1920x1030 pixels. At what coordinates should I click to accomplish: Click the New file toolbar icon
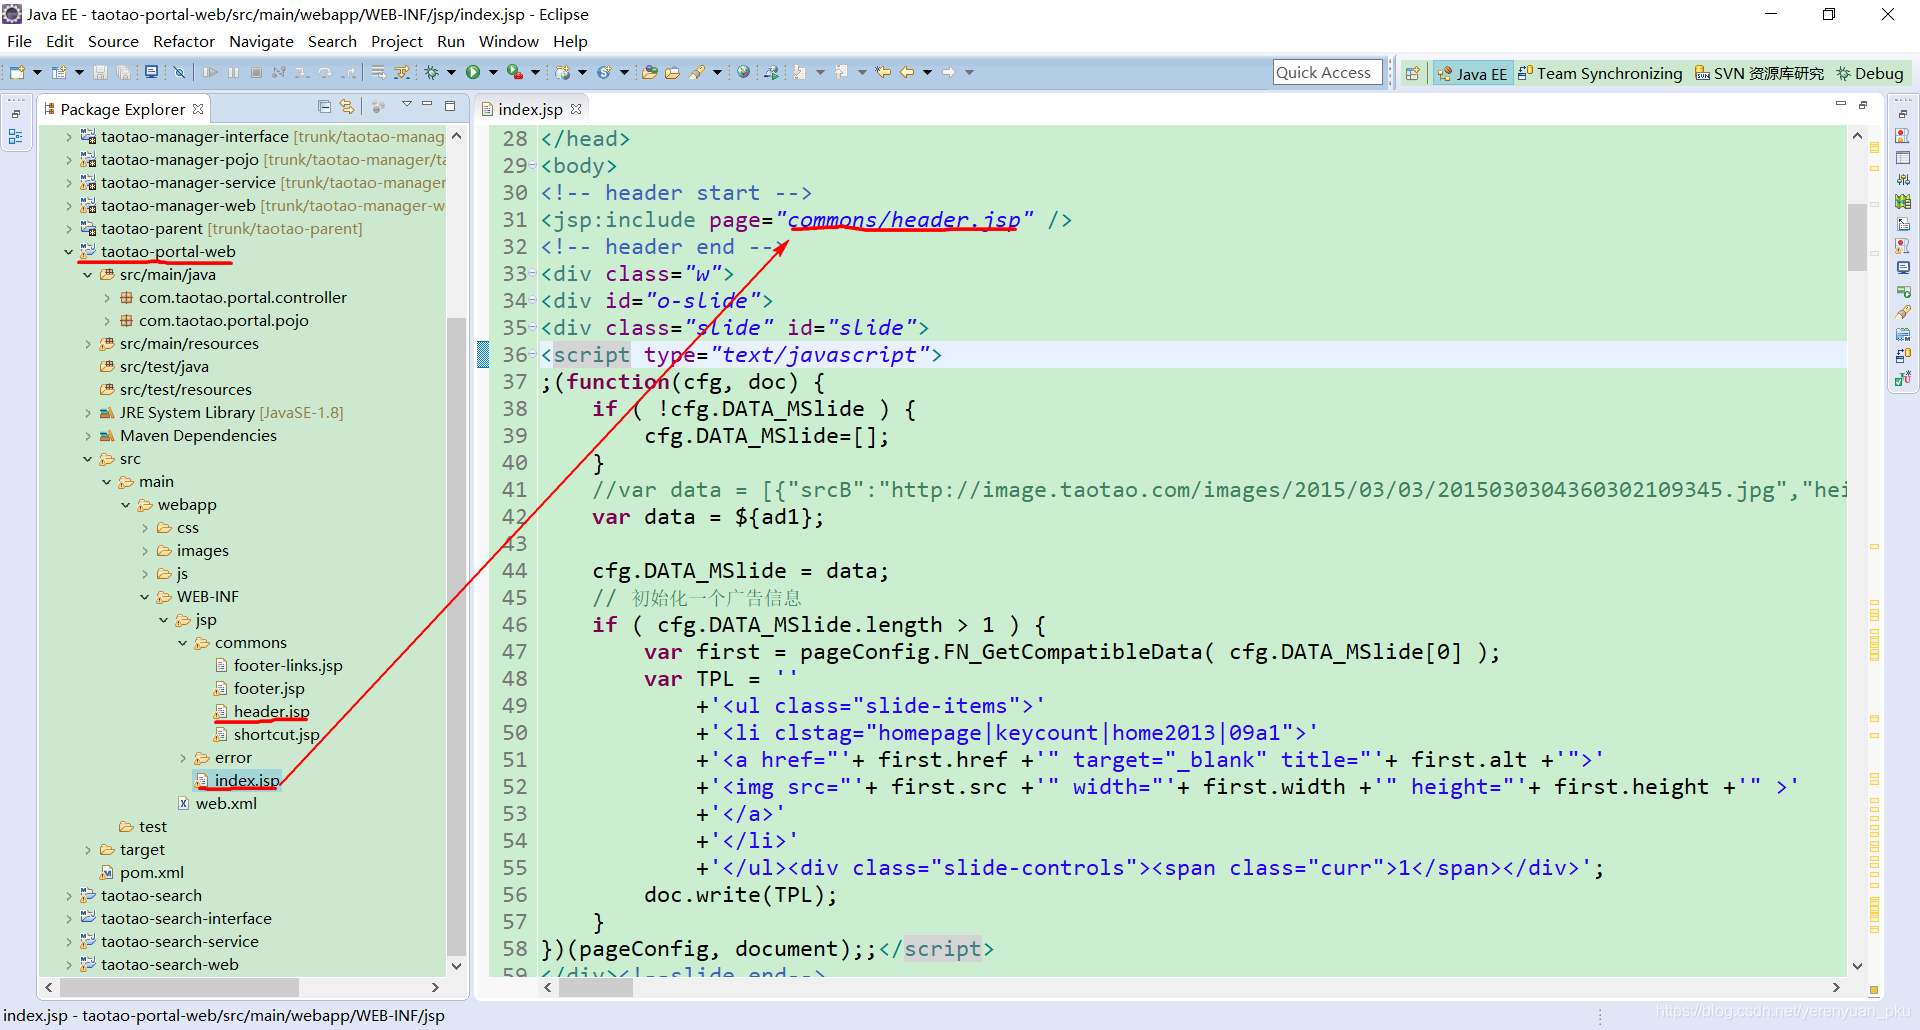17,72
